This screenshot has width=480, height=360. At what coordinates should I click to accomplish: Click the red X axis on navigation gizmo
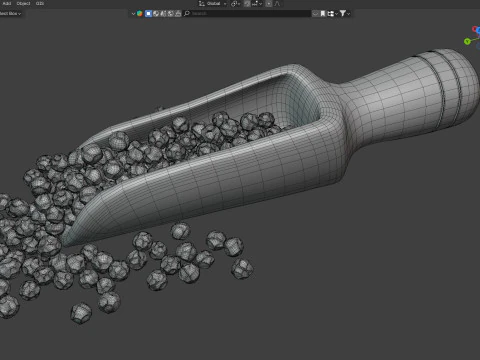[474, 29]
